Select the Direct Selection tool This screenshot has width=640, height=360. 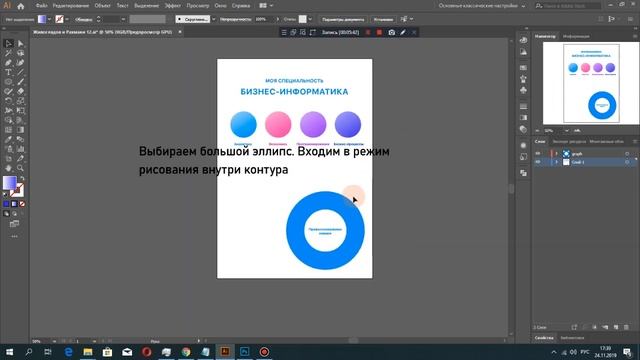(20, 43)
